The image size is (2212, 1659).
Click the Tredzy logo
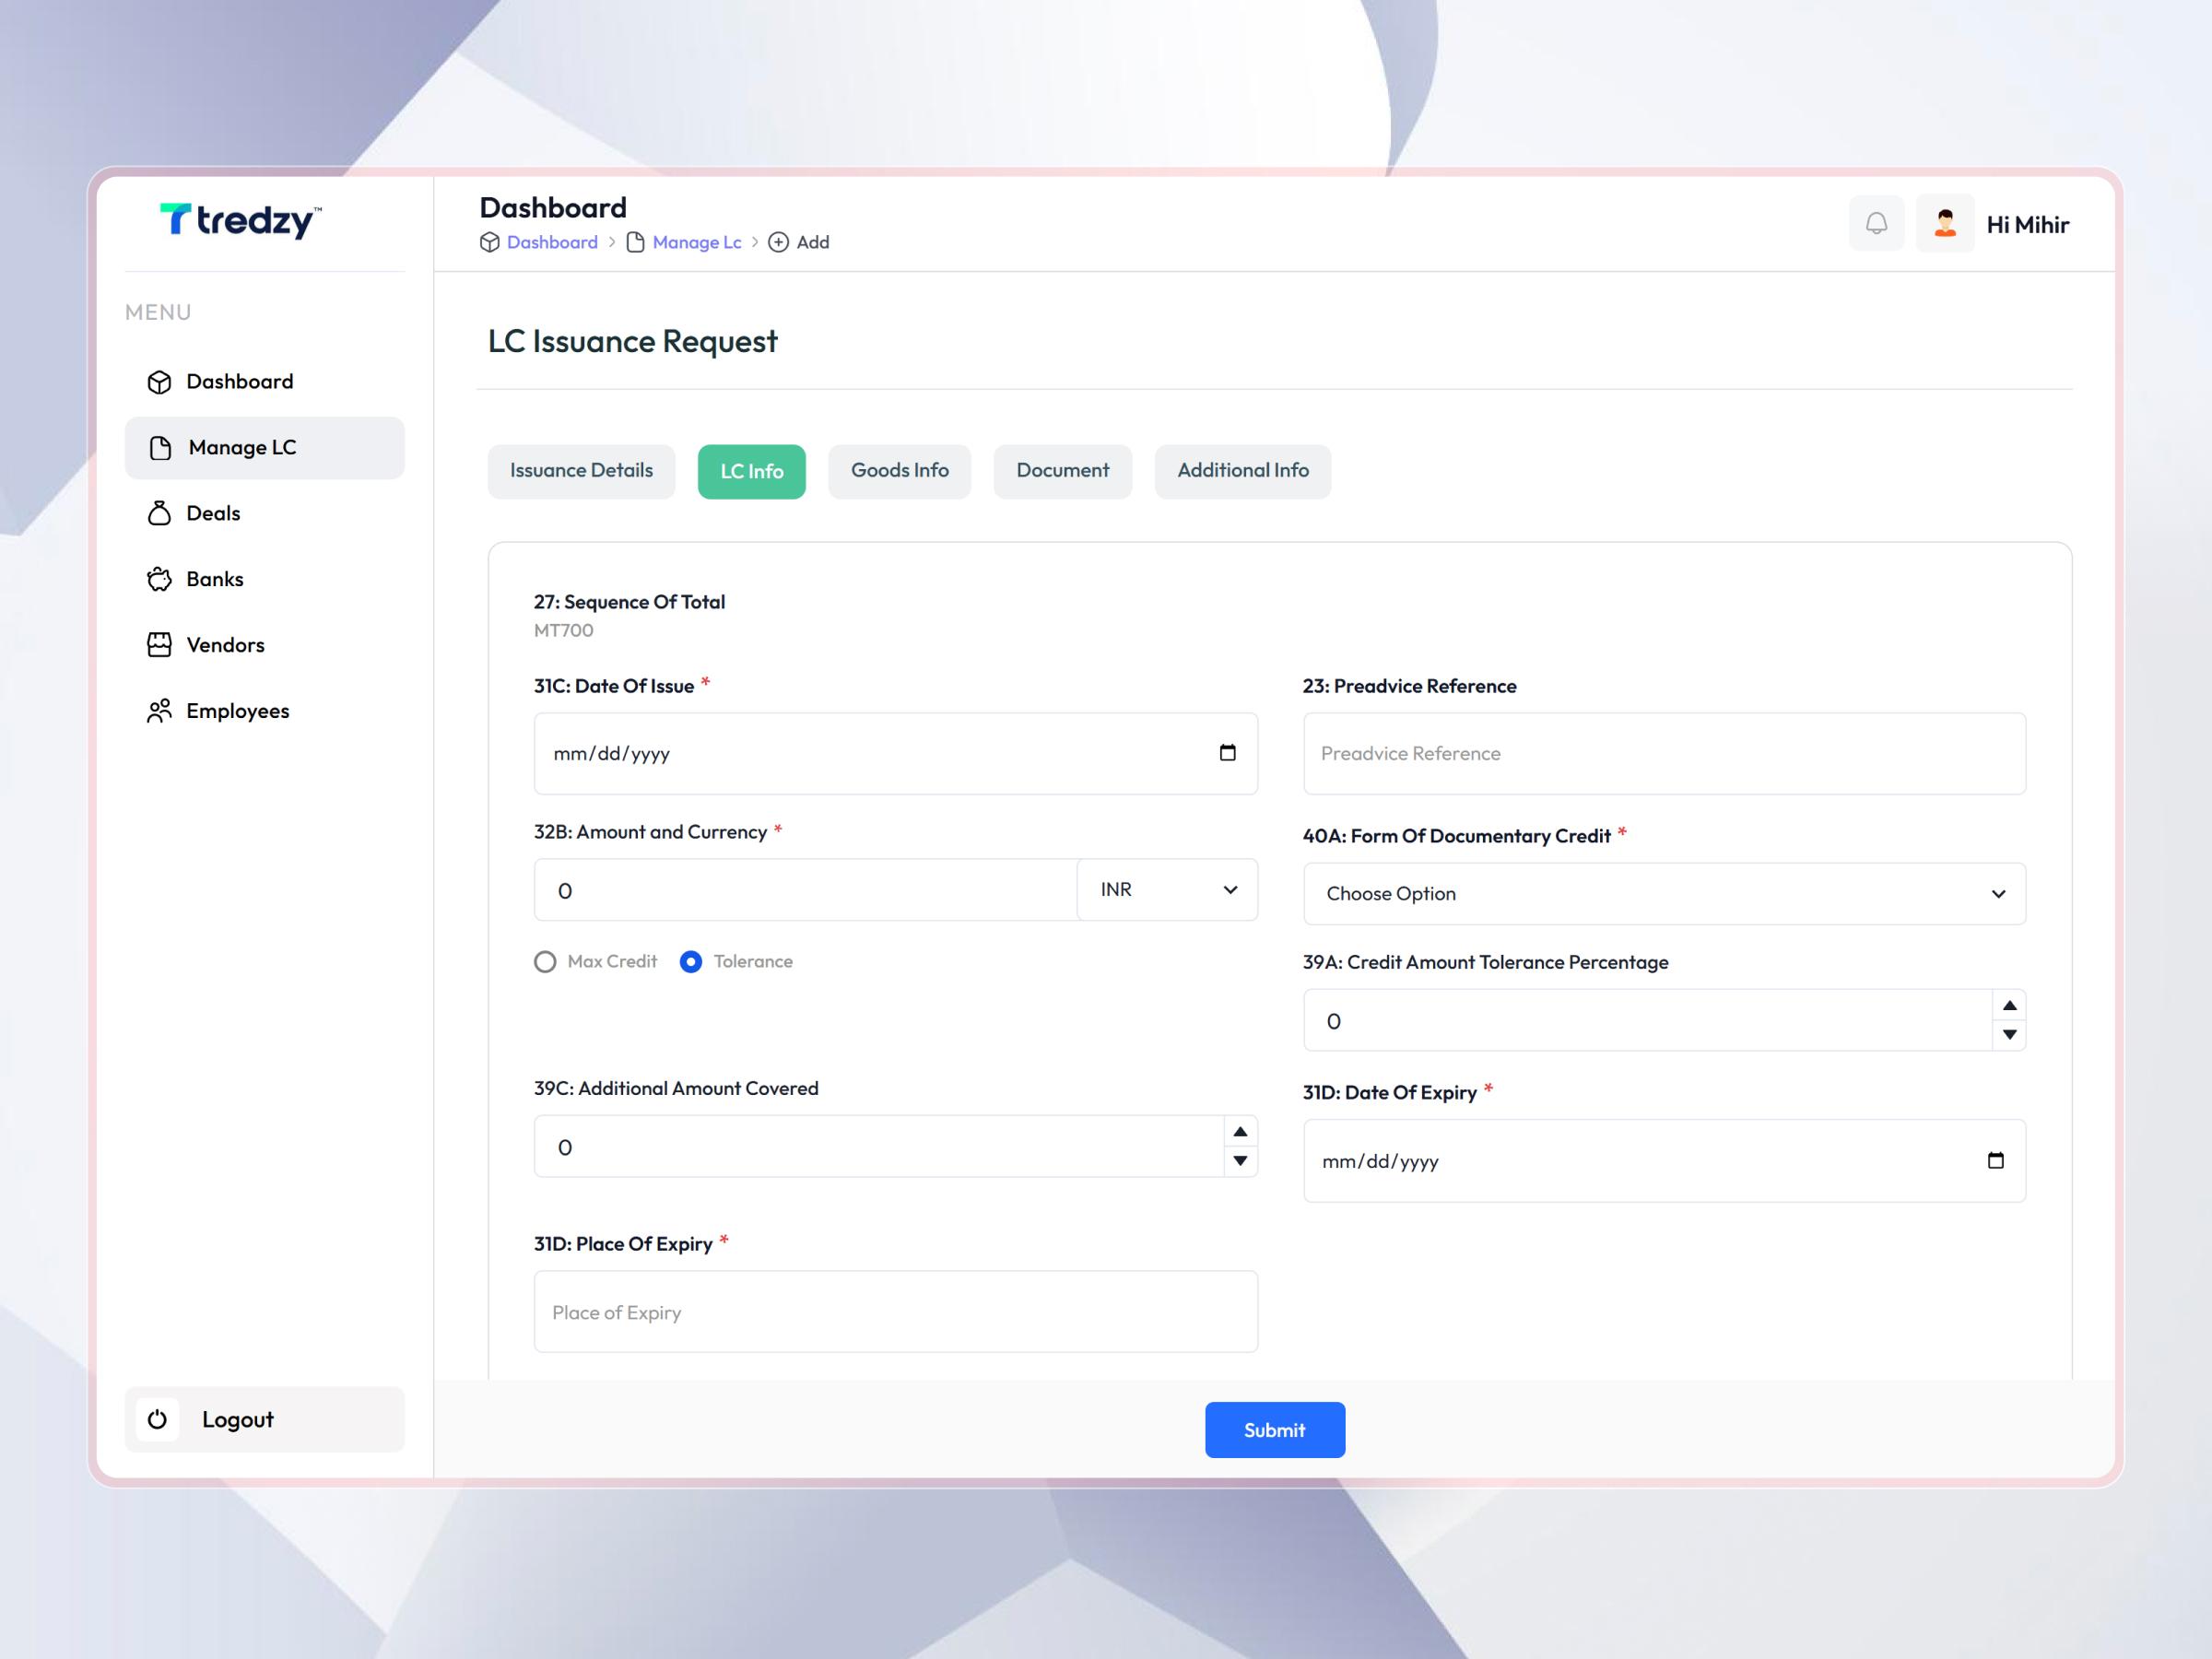[x=240, y=222]
